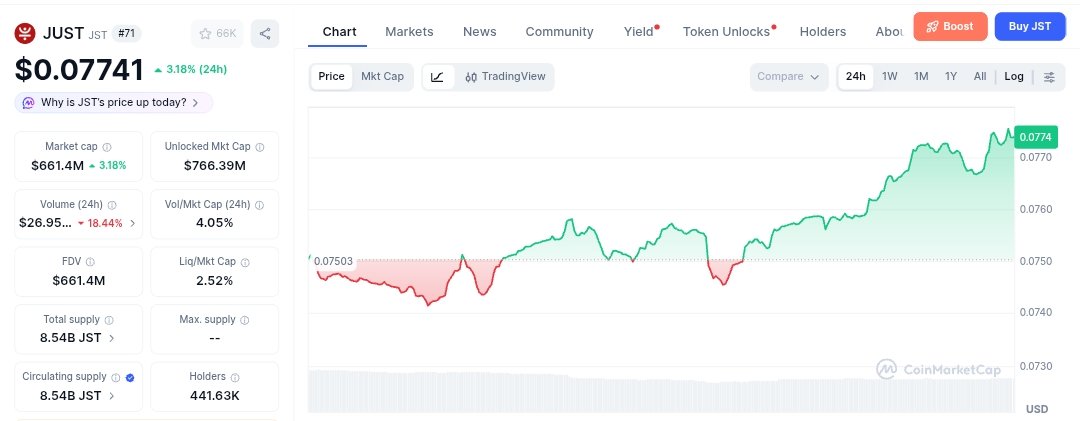Click the AI icon in price question
The image size is (1080, 421).
coord(28,103)
